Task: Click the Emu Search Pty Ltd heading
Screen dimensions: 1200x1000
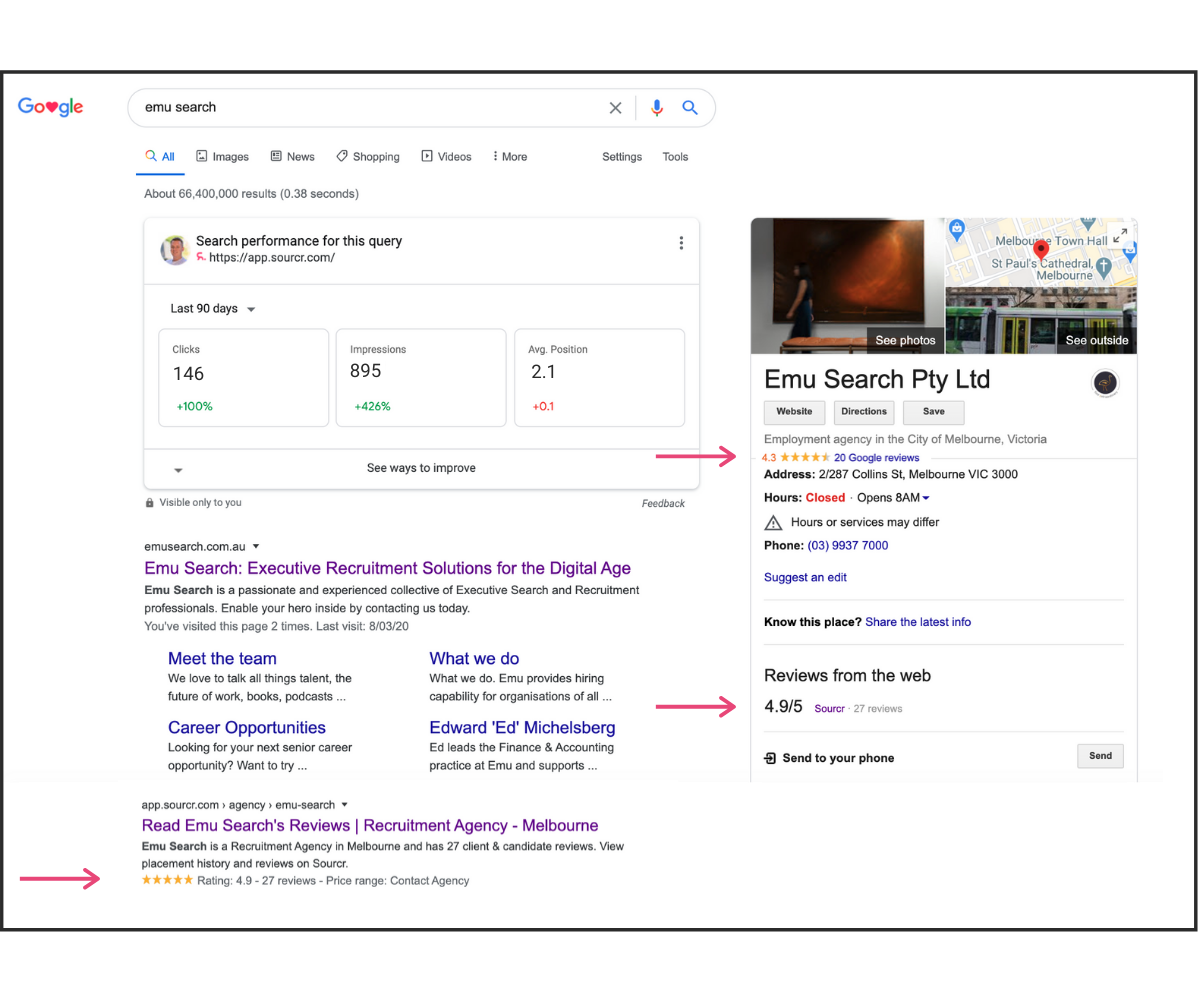Action: click(x=877, y=380)
